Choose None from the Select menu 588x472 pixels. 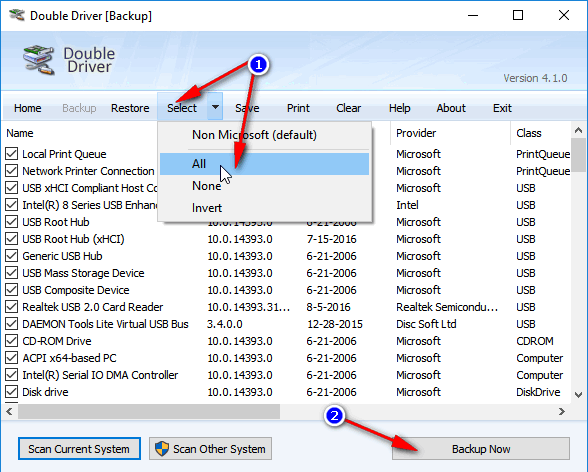[x=264, y=186]
